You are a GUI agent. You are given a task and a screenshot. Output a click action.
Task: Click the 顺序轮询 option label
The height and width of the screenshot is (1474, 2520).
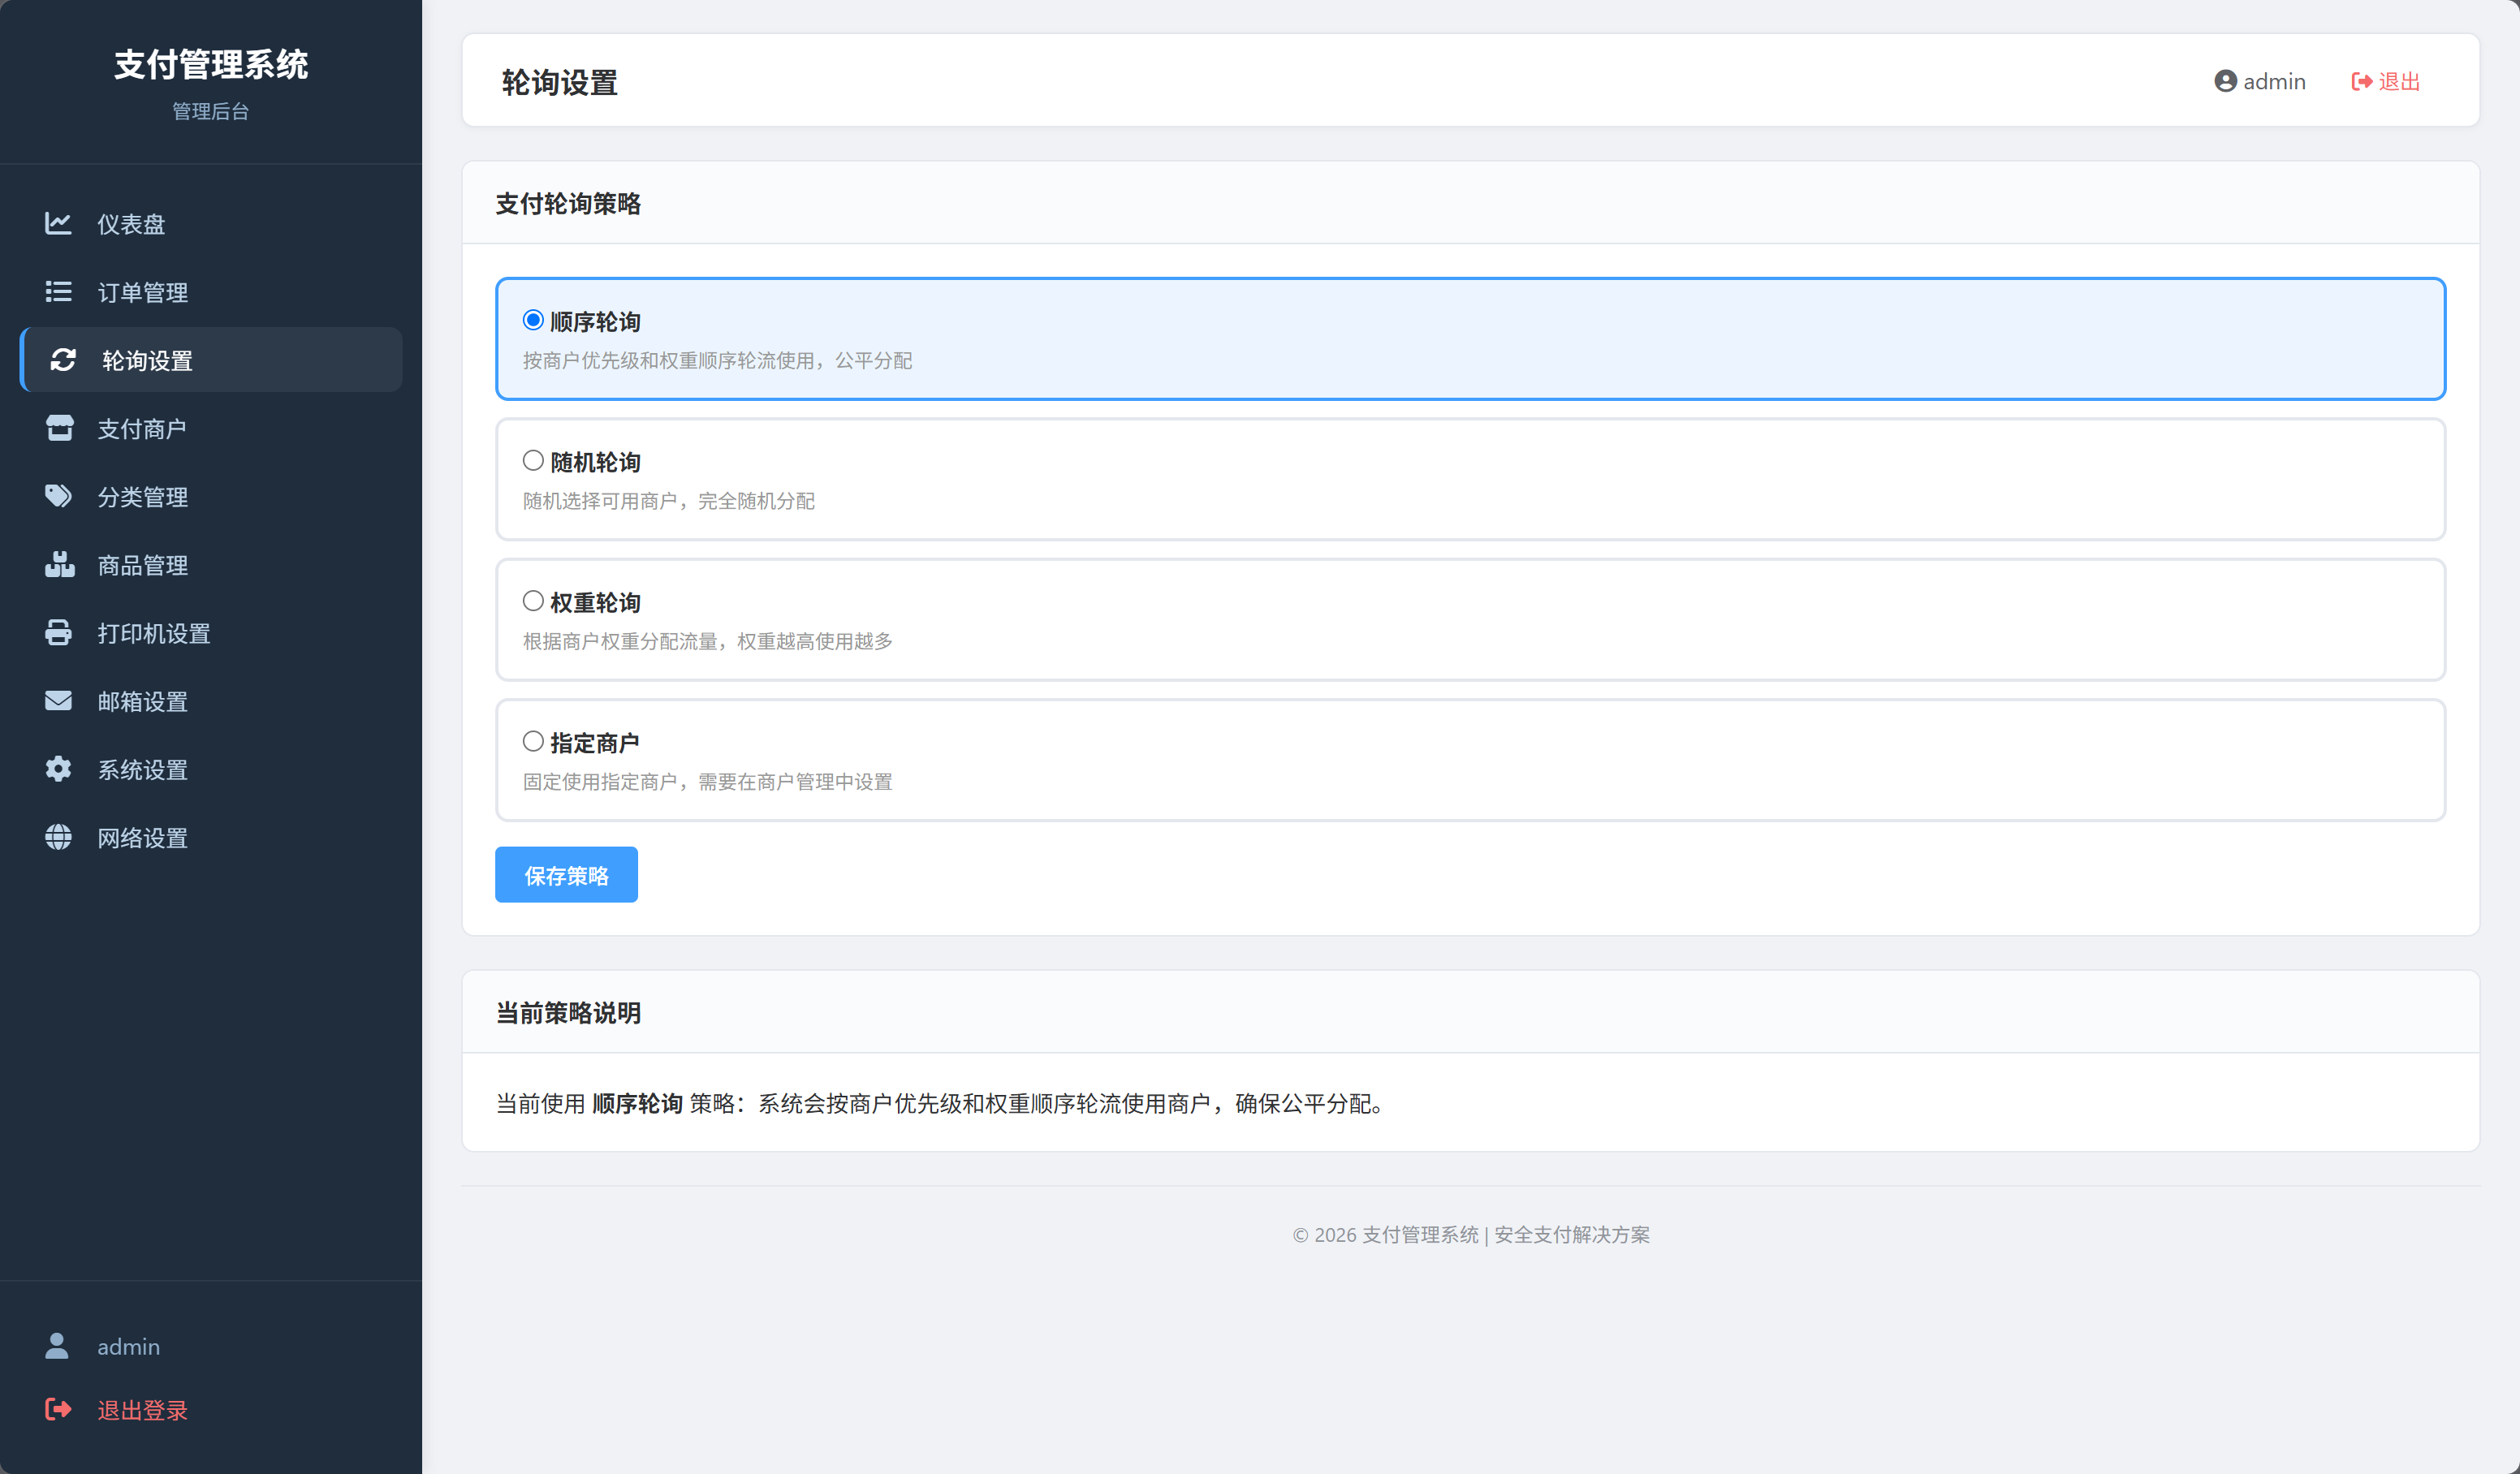tap(595, 321)
